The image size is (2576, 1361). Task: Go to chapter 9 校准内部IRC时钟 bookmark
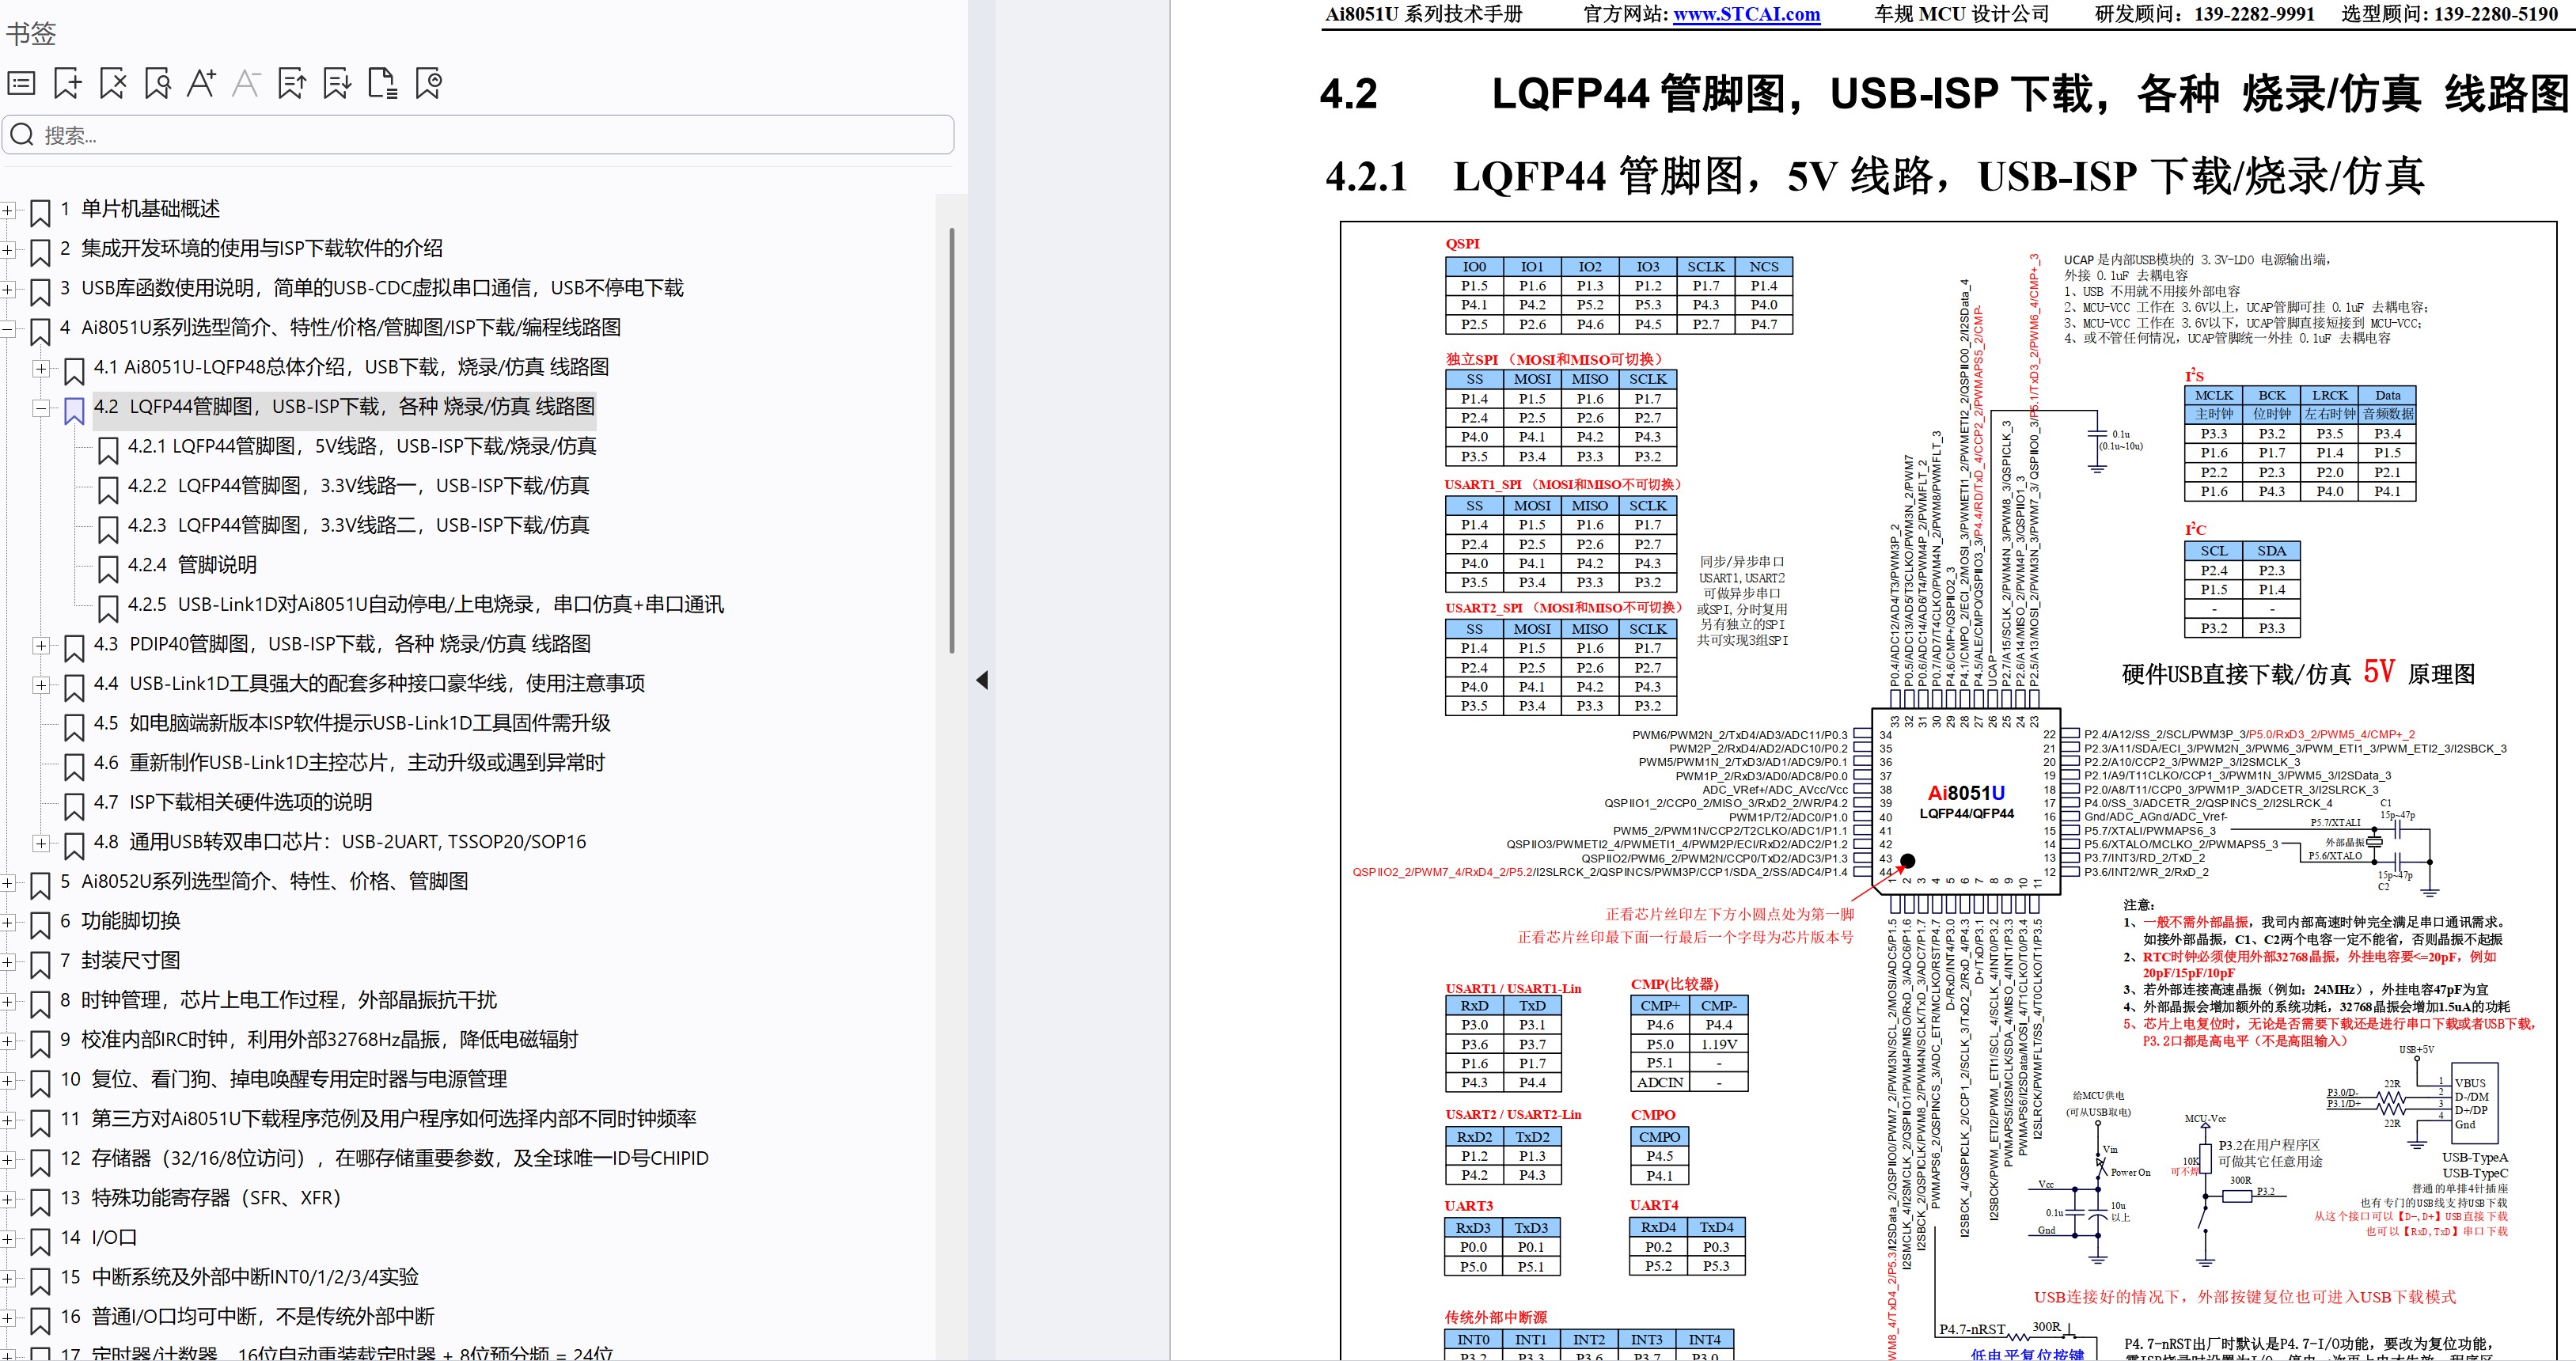[319, 1040]
